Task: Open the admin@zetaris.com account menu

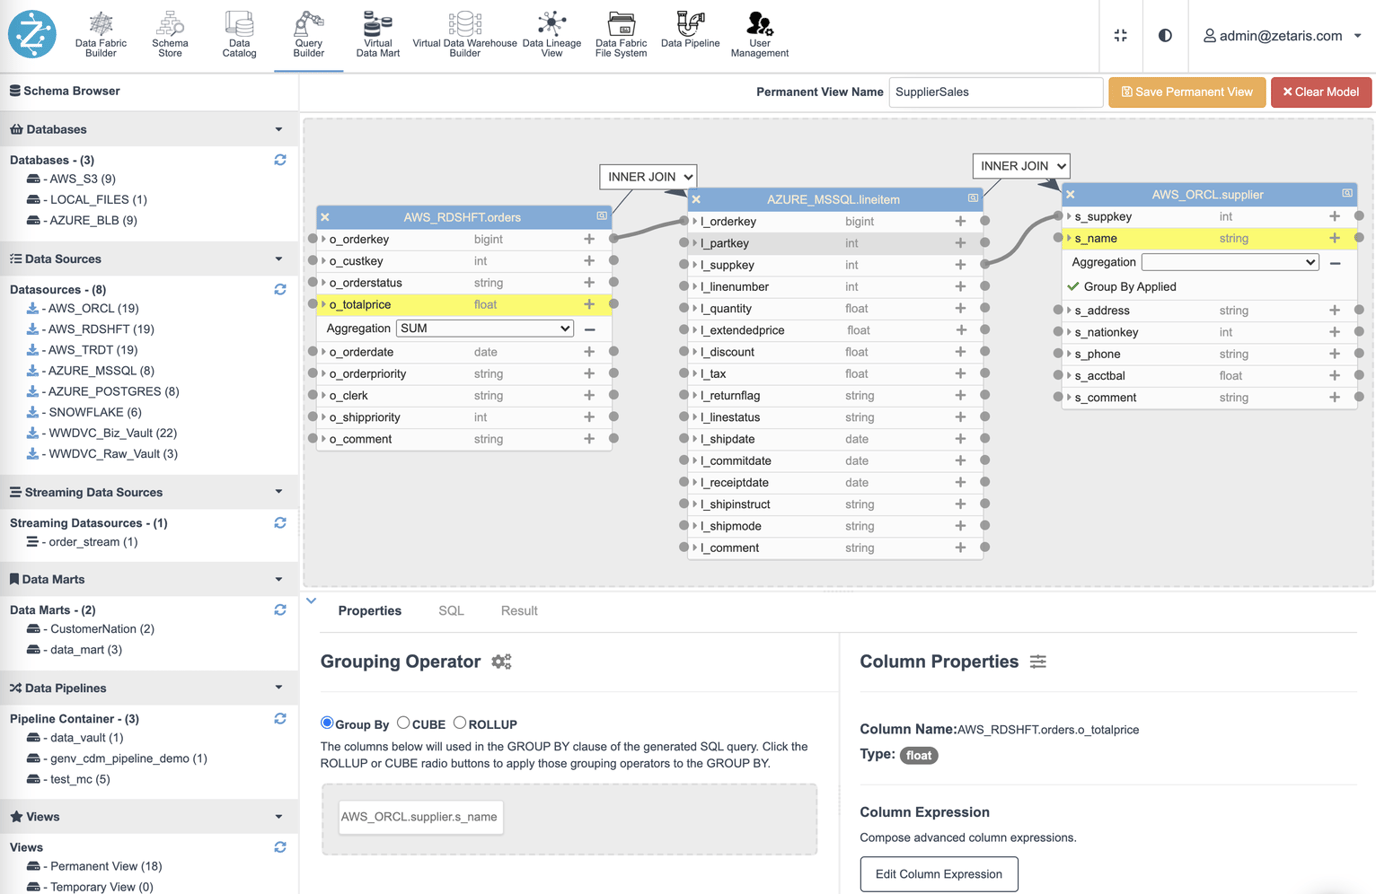Action: coord(1282,36)
